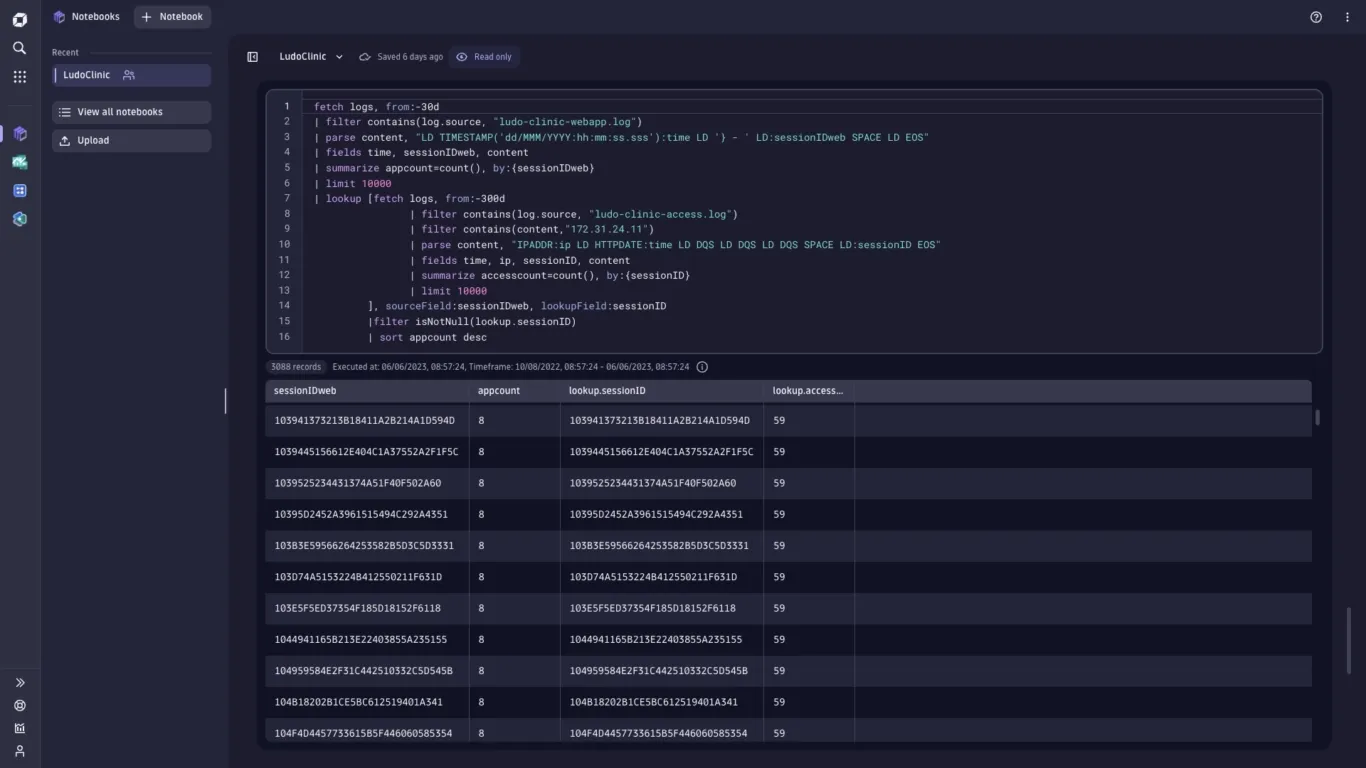Click the results table vertical scrollbar
The width and height of the screenshot is (1366, 768).
(x=1317, y=418)
